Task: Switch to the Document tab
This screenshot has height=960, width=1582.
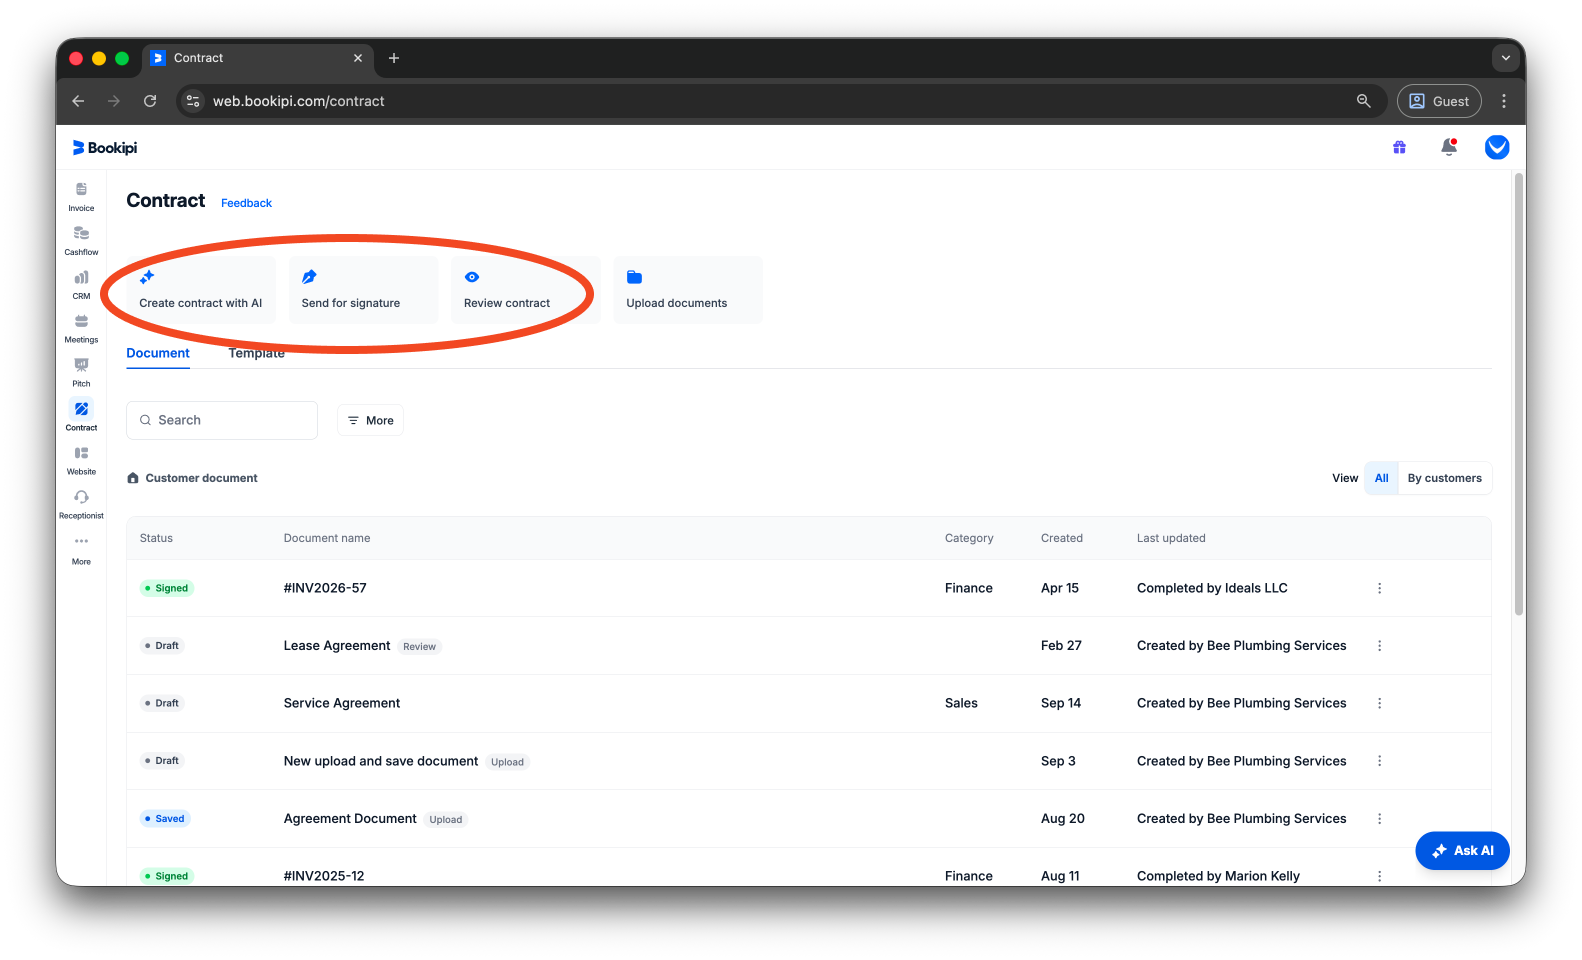Action: coord(158,353)
